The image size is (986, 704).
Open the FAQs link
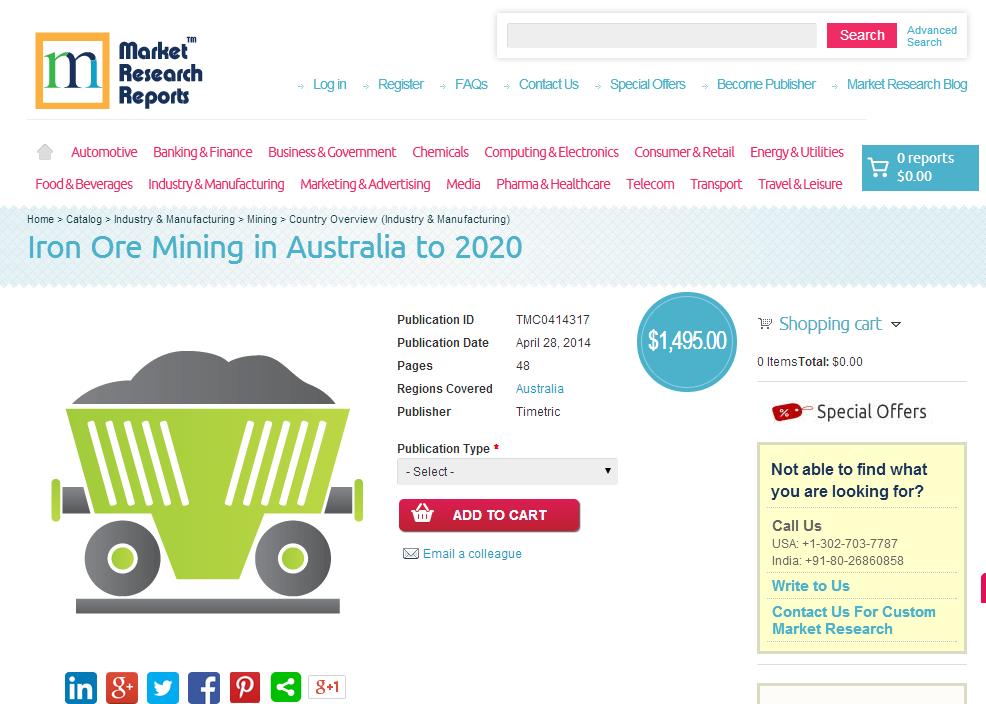point(471,84)
